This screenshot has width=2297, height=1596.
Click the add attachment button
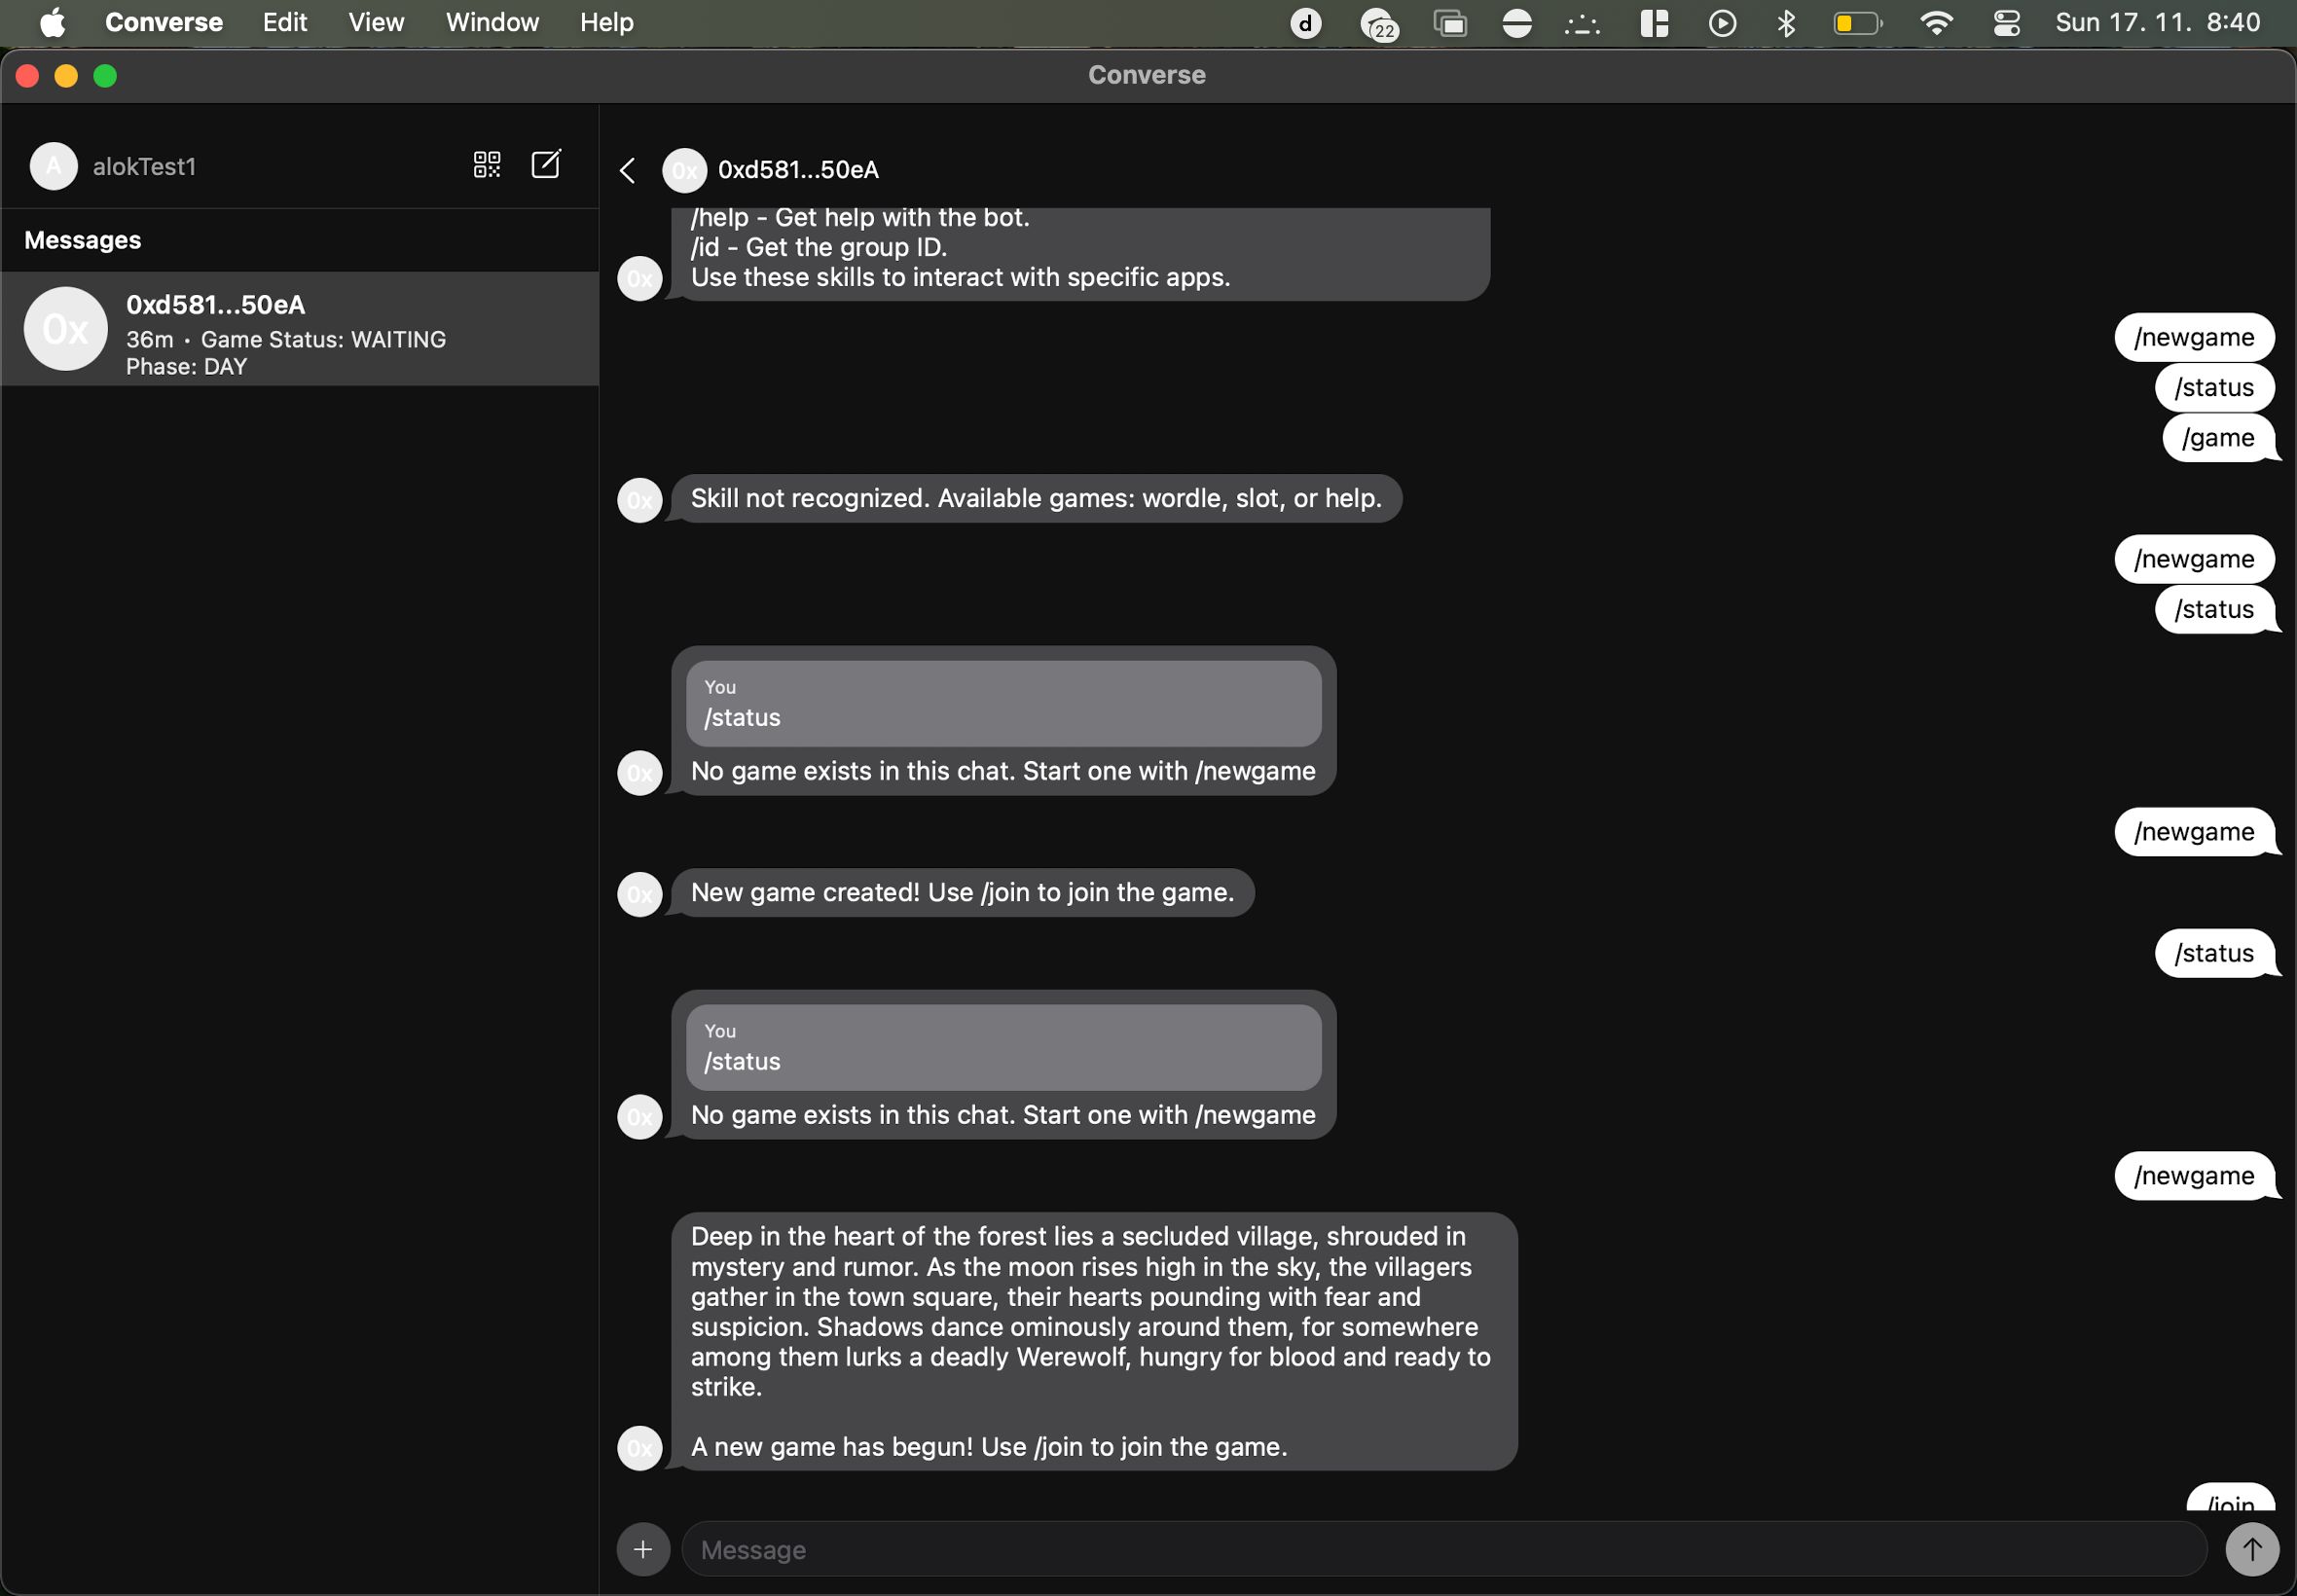click(x=644, y=1550)
